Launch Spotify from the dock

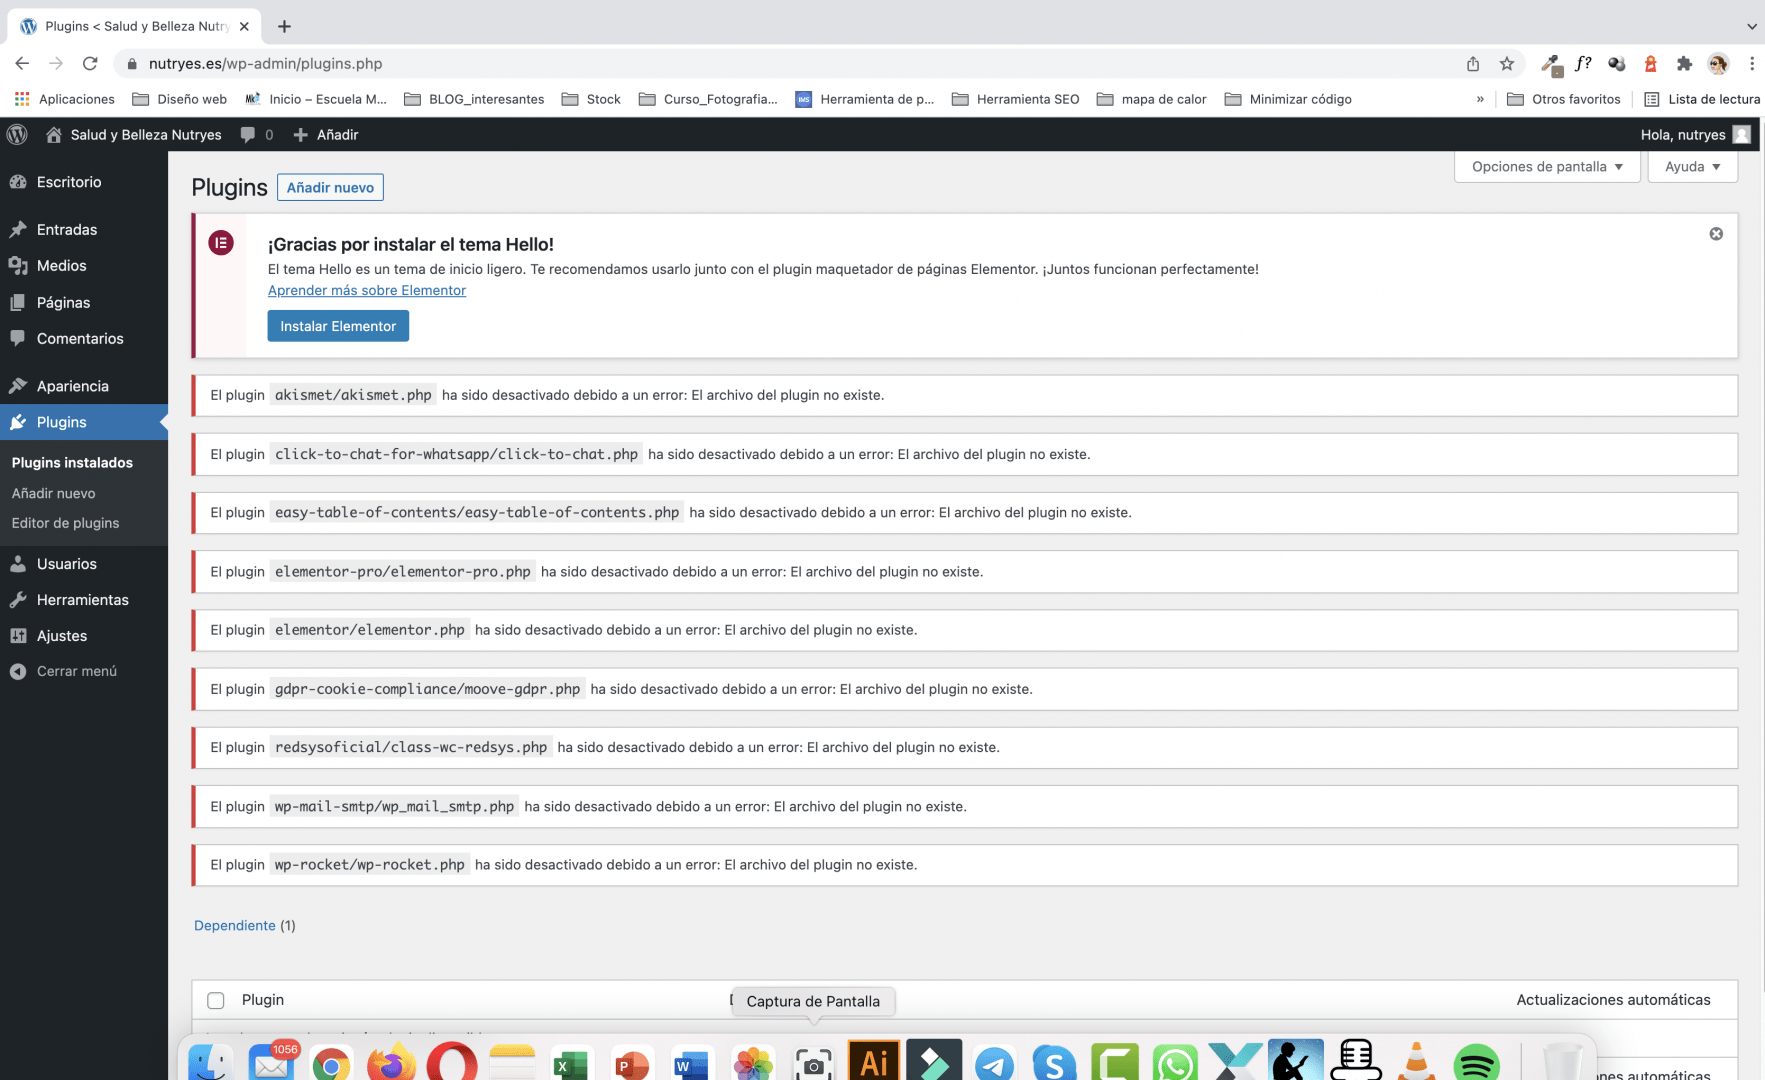(x=1476, y=1062)
